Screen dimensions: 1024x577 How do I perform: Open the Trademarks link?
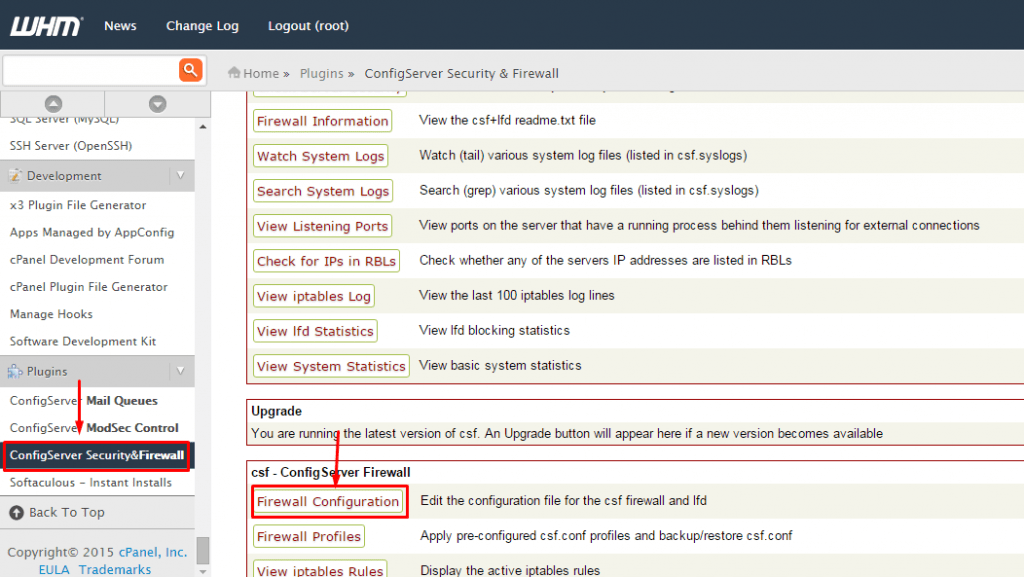(114, 569)
